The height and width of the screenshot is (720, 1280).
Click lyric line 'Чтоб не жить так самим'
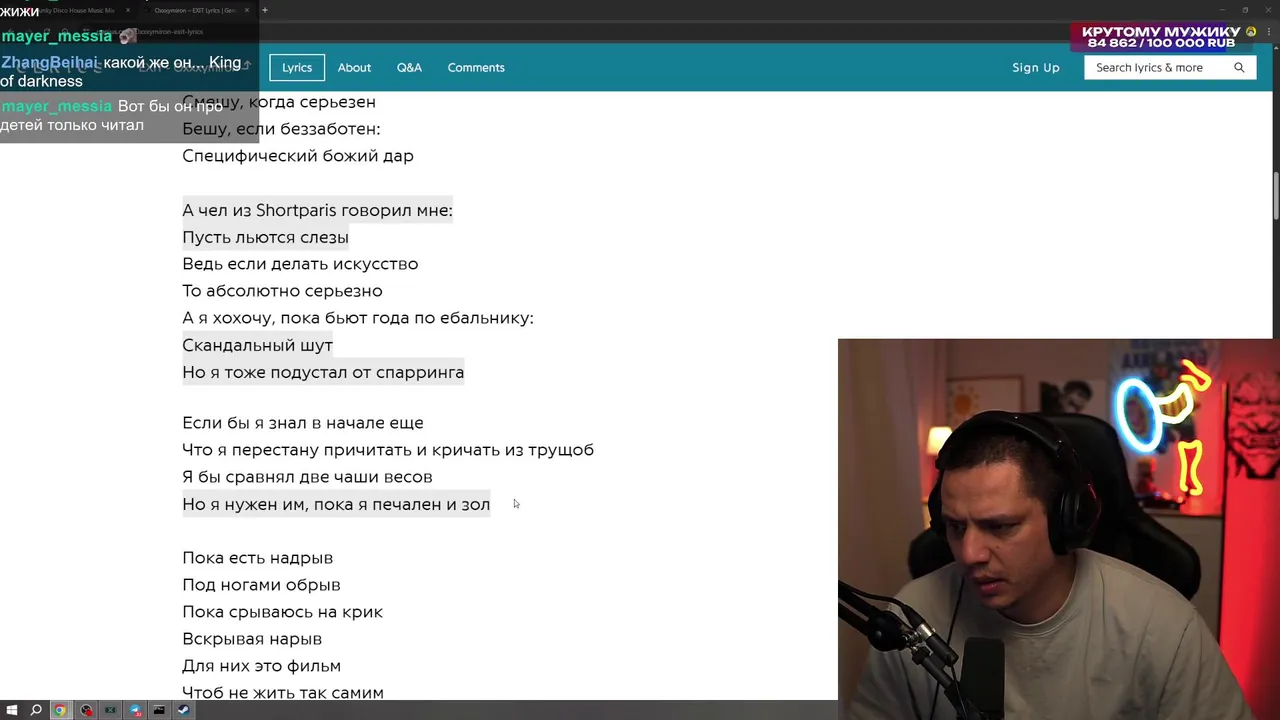pyautogui.click(x=283, y=692)
